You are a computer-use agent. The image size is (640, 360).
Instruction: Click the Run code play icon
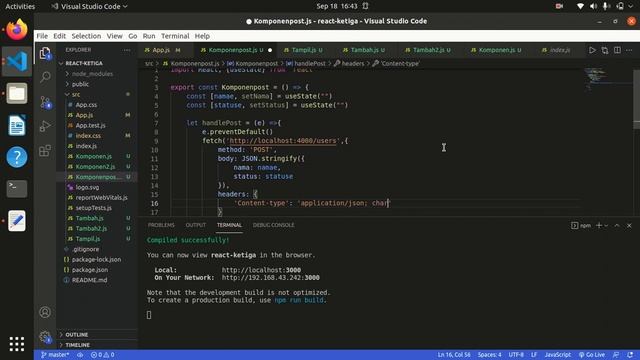click(x=592, y=50)
